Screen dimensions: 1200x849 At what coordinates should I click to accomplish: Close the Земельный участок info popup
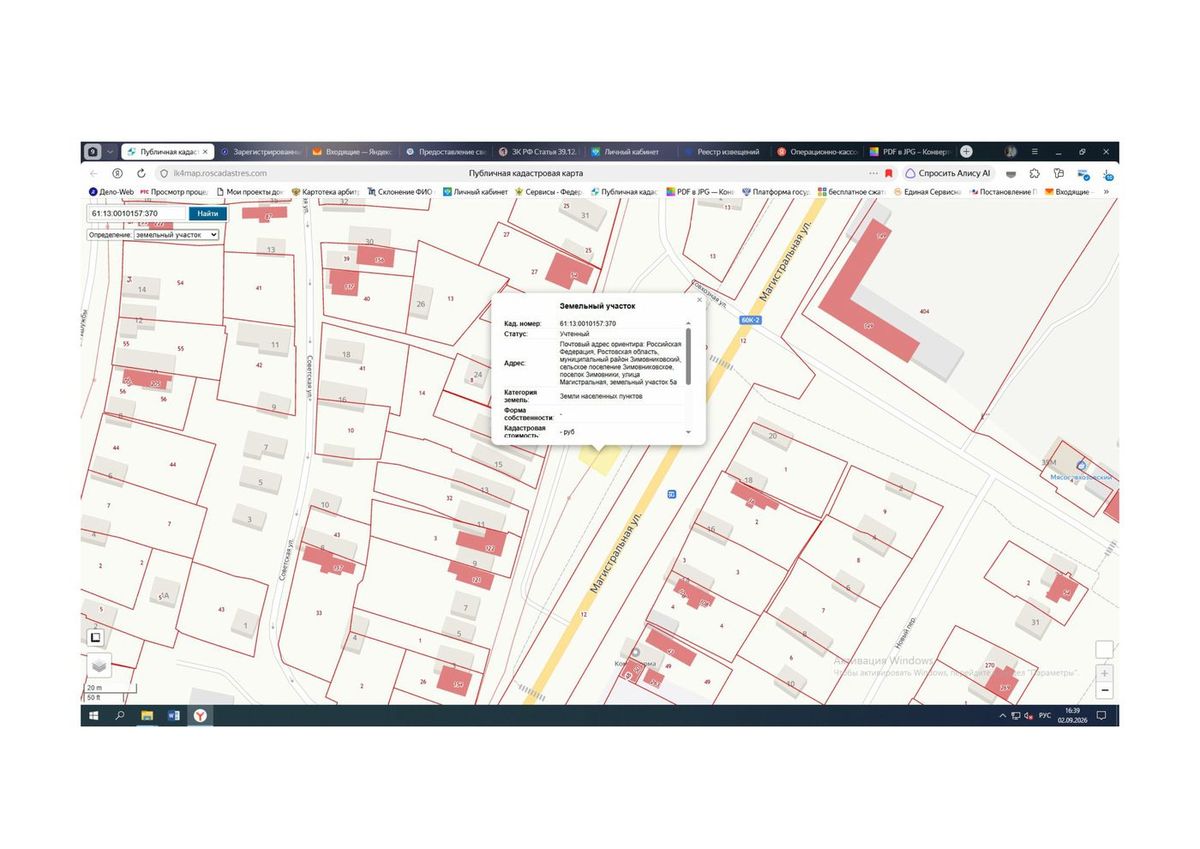[x=699, y=300]
